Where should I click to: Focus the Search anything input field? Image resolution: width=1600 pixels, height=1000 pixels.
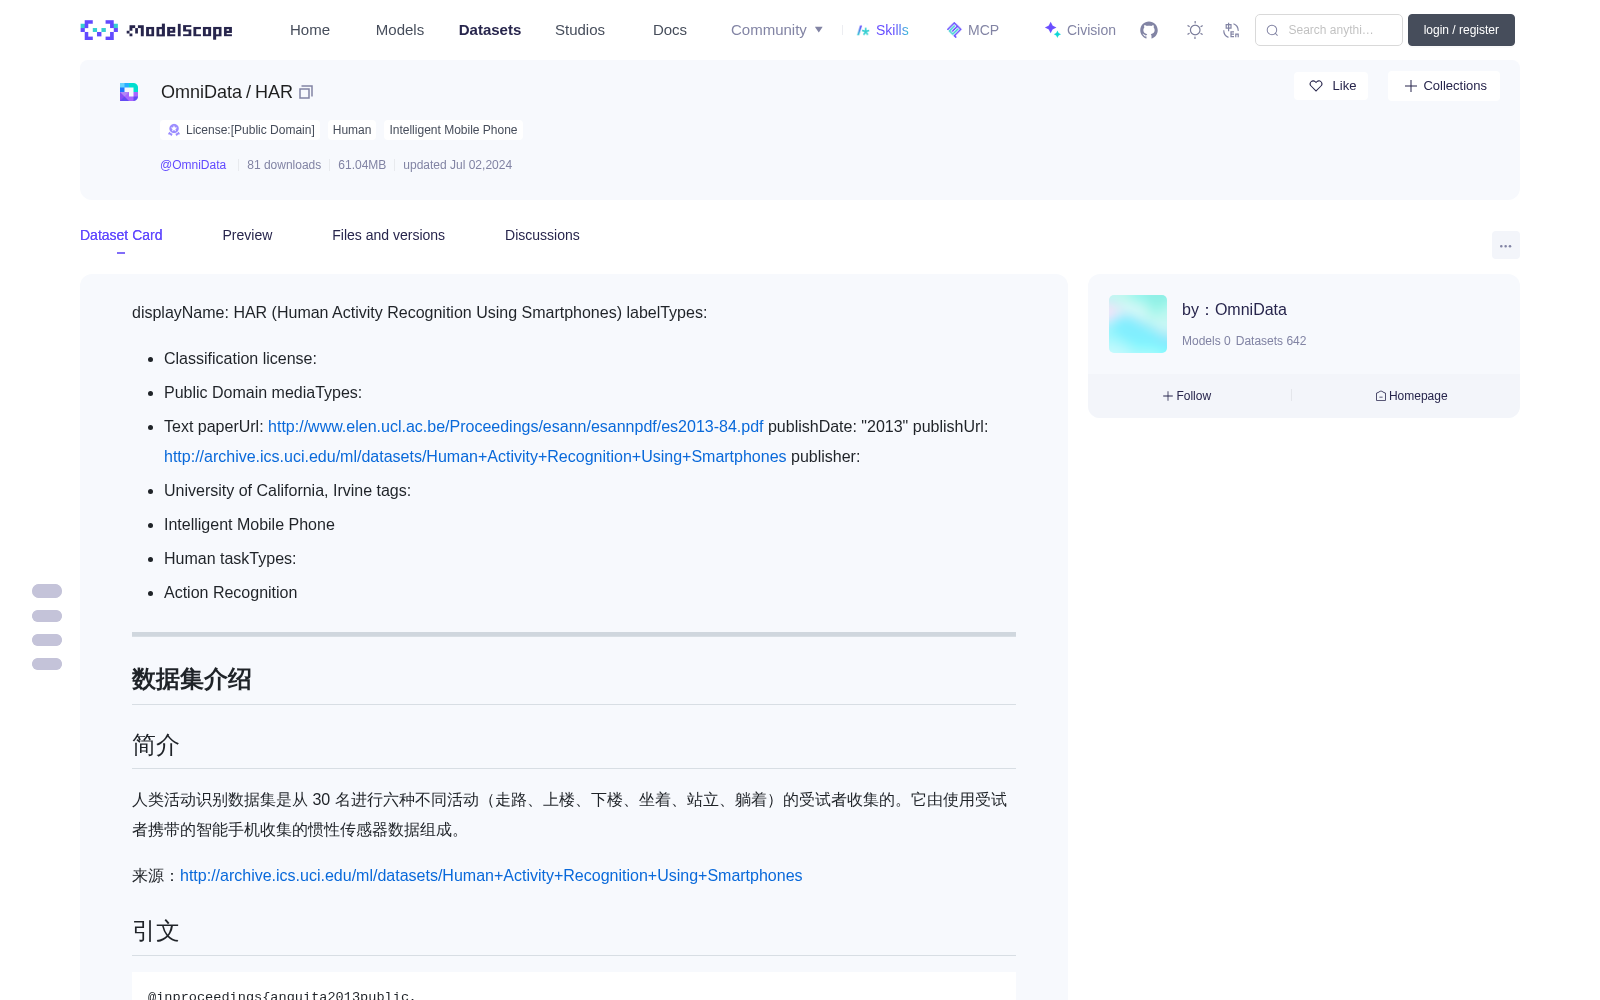(1329, 30)
